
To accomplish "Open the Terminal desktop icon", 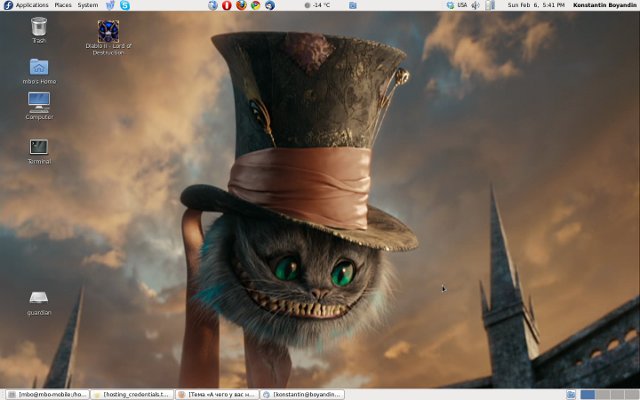I will point(39,148).
